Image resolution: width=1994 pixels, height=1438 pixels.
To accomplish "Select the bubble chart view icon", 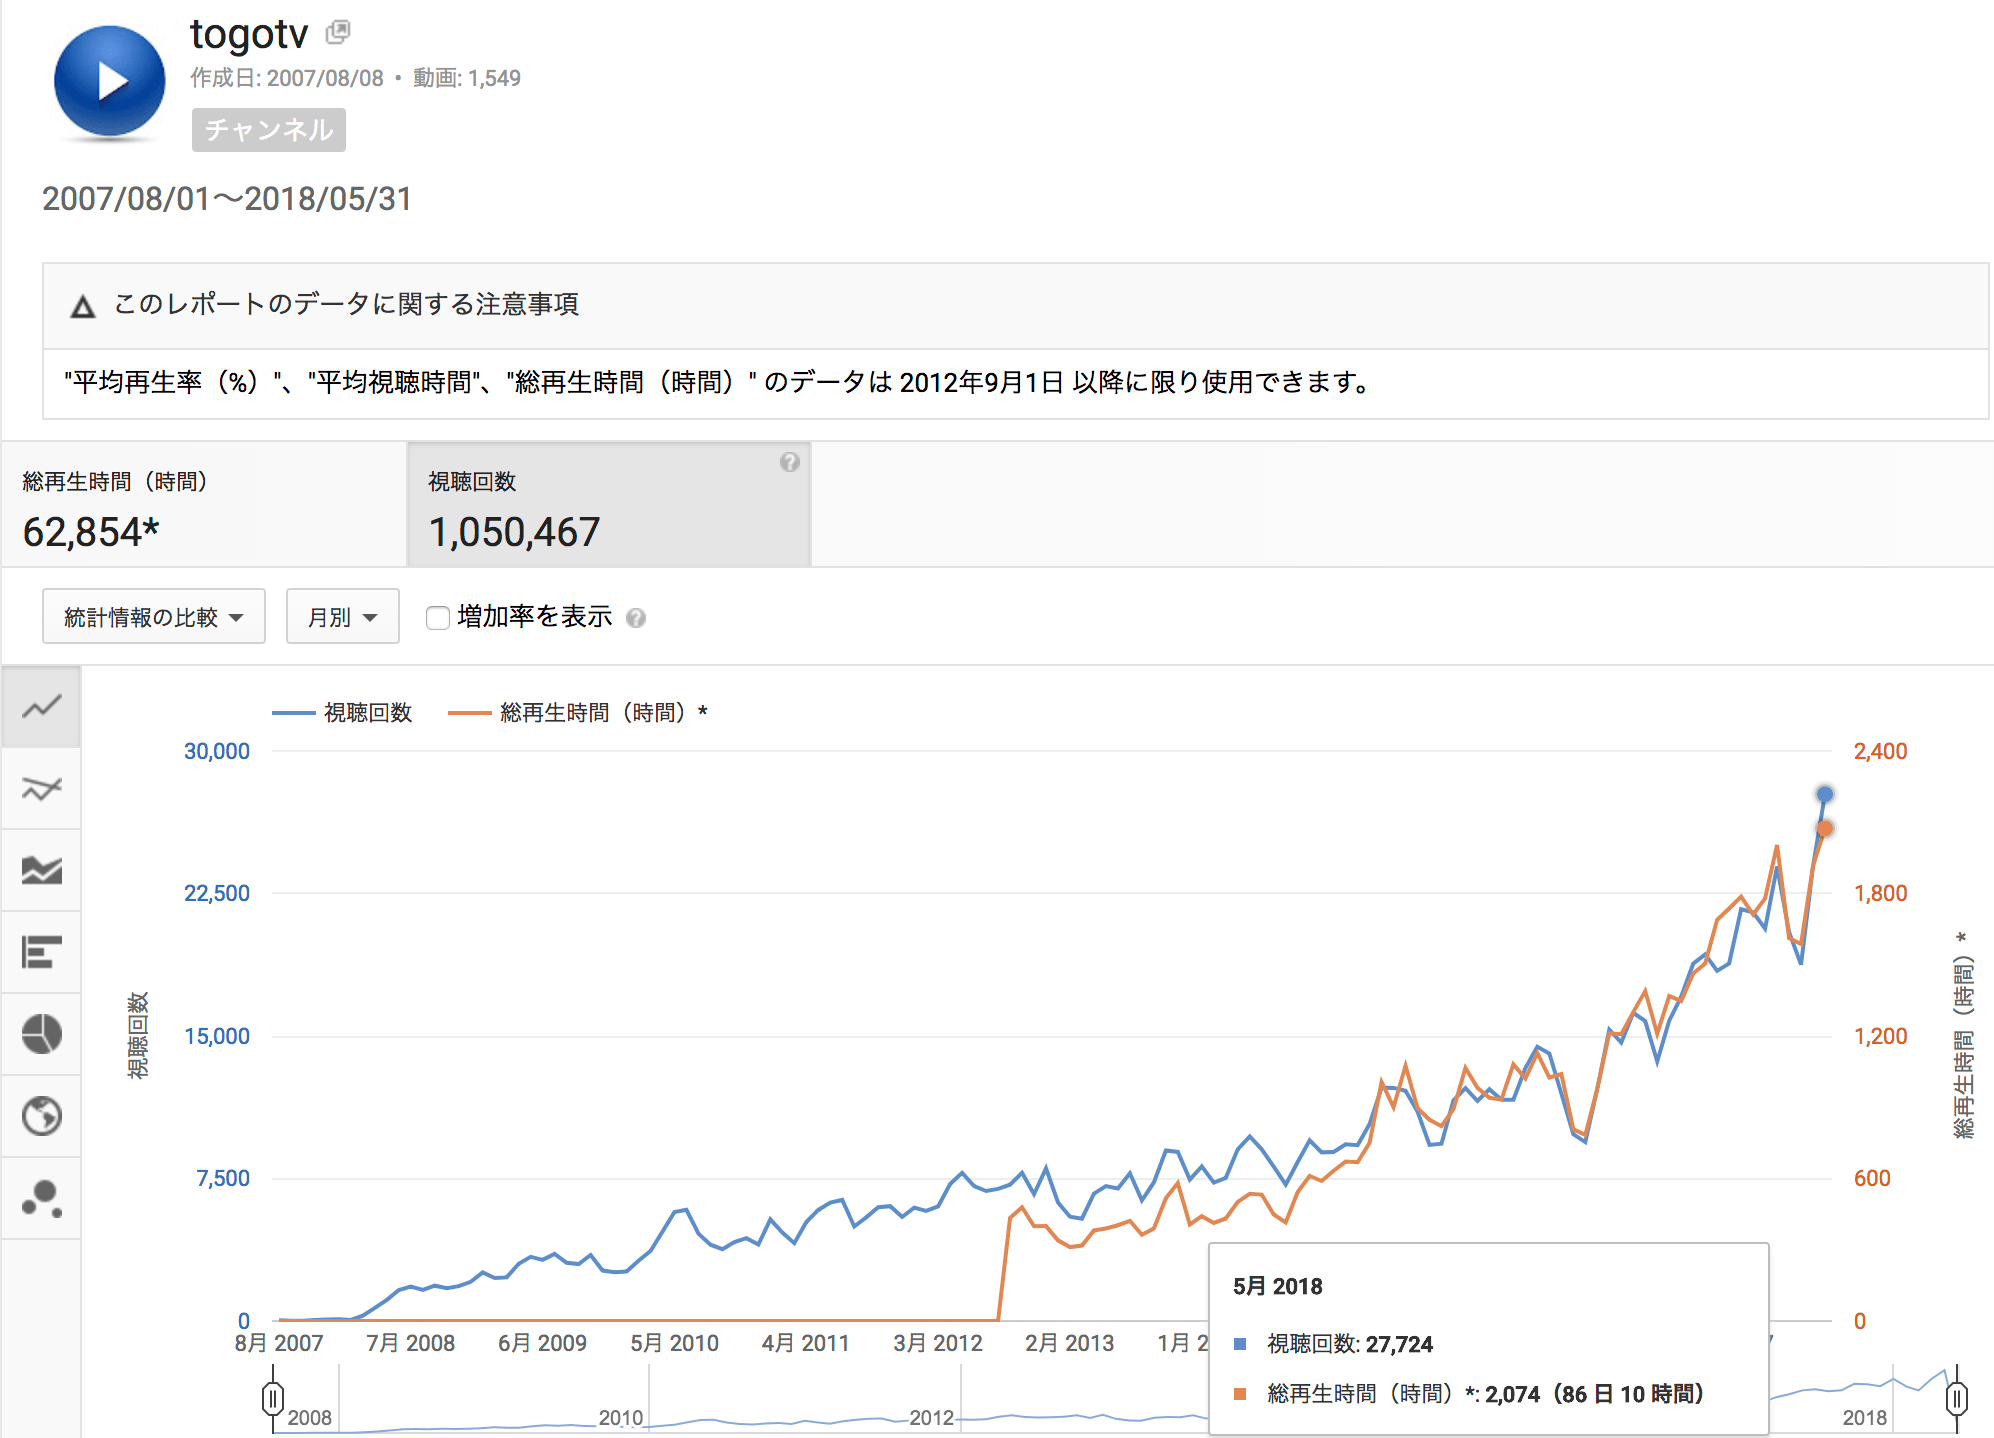I will [x=41, y=1198].
